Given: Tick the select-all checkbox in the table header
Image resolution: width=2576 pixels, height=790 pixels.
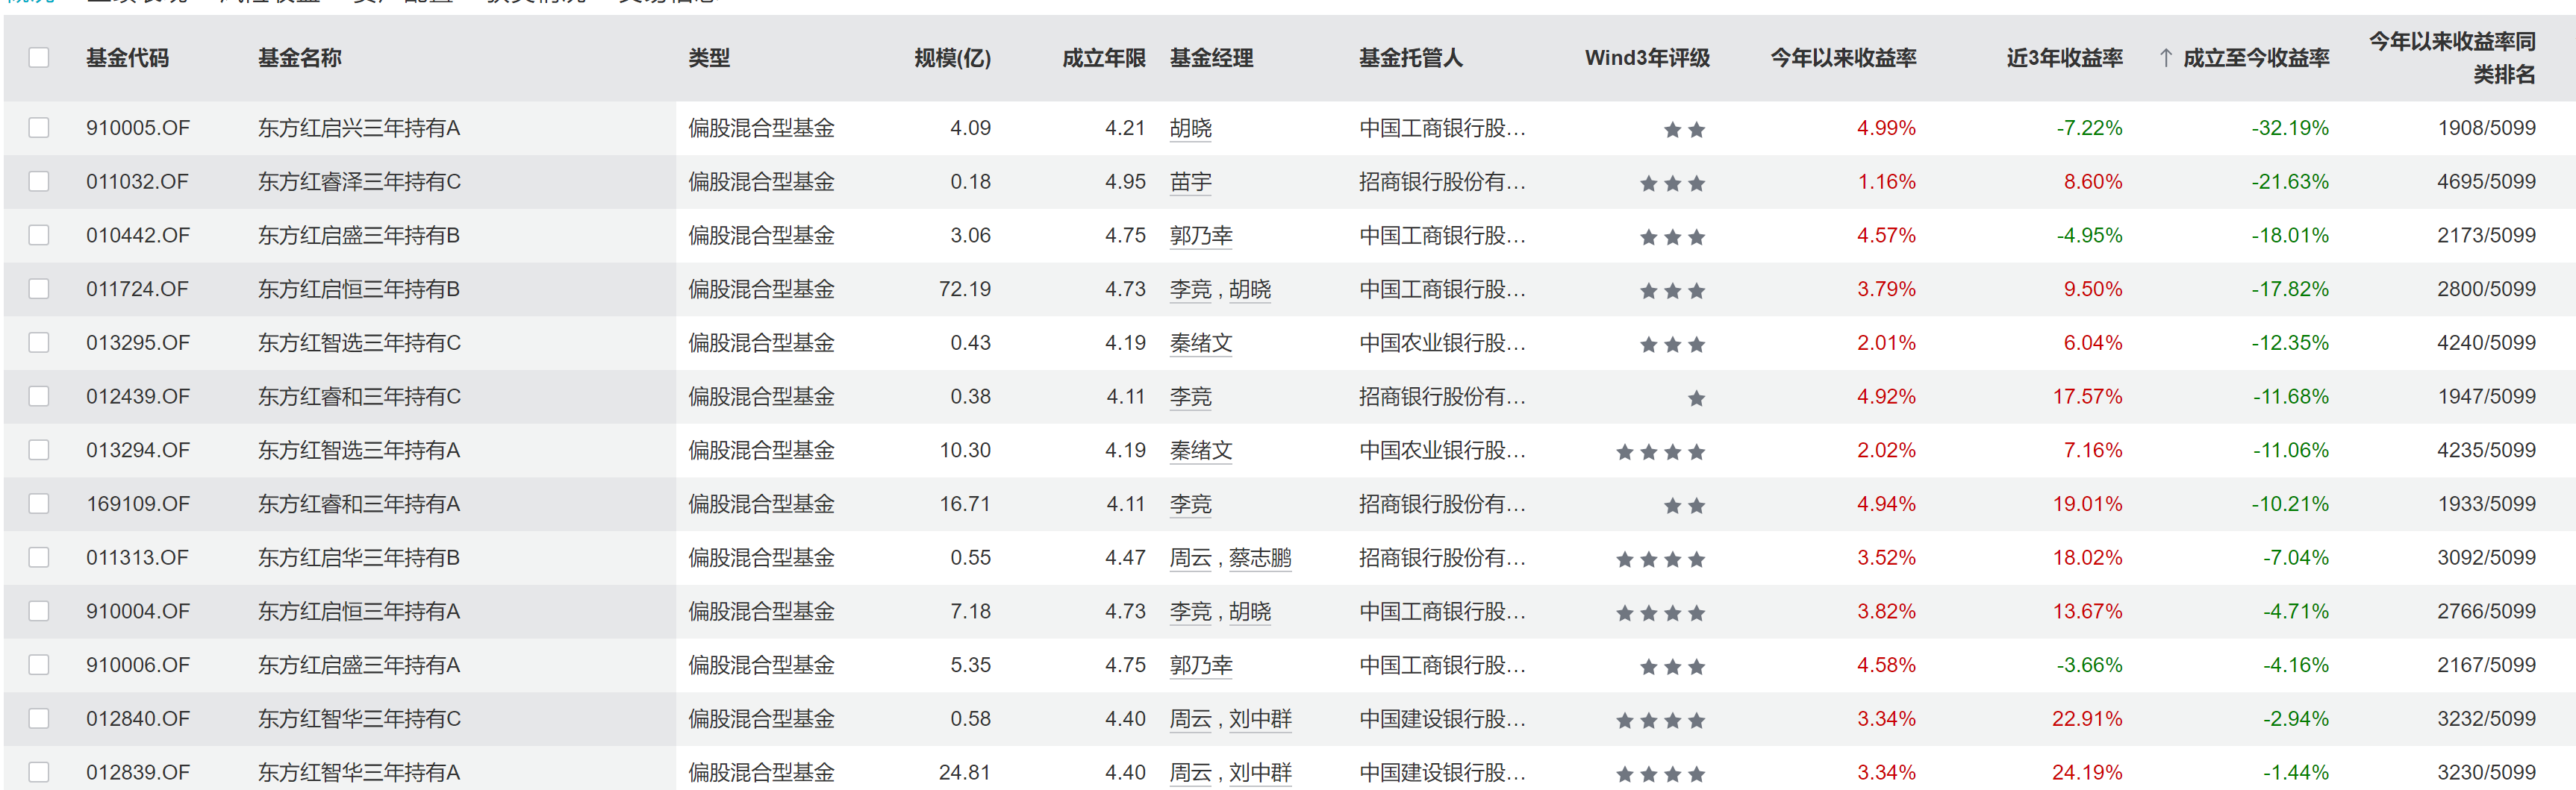Looking at the screenshot, I should [x=39, y=58].
